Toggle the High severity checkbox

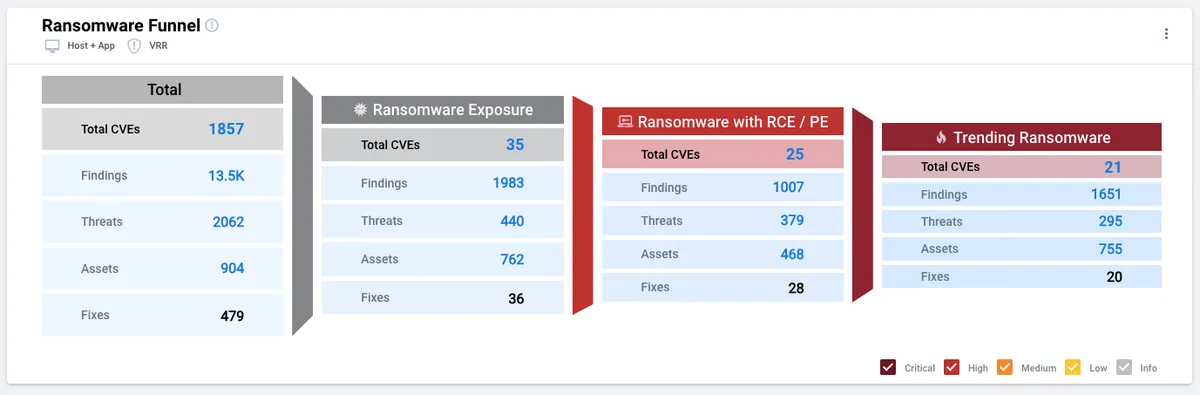pos(952,367)
